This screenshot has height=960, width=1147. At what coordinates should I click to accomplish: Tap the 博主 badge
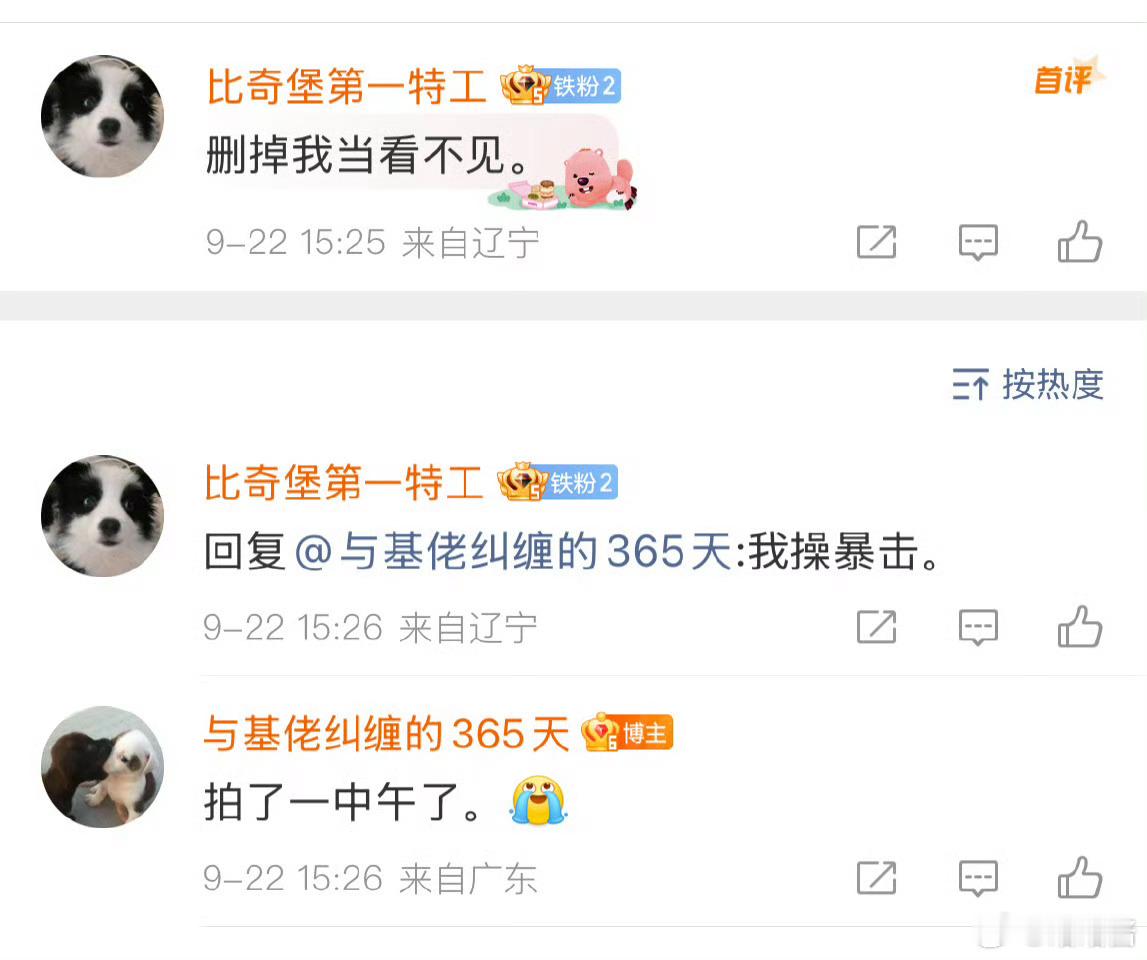[628, 732]
